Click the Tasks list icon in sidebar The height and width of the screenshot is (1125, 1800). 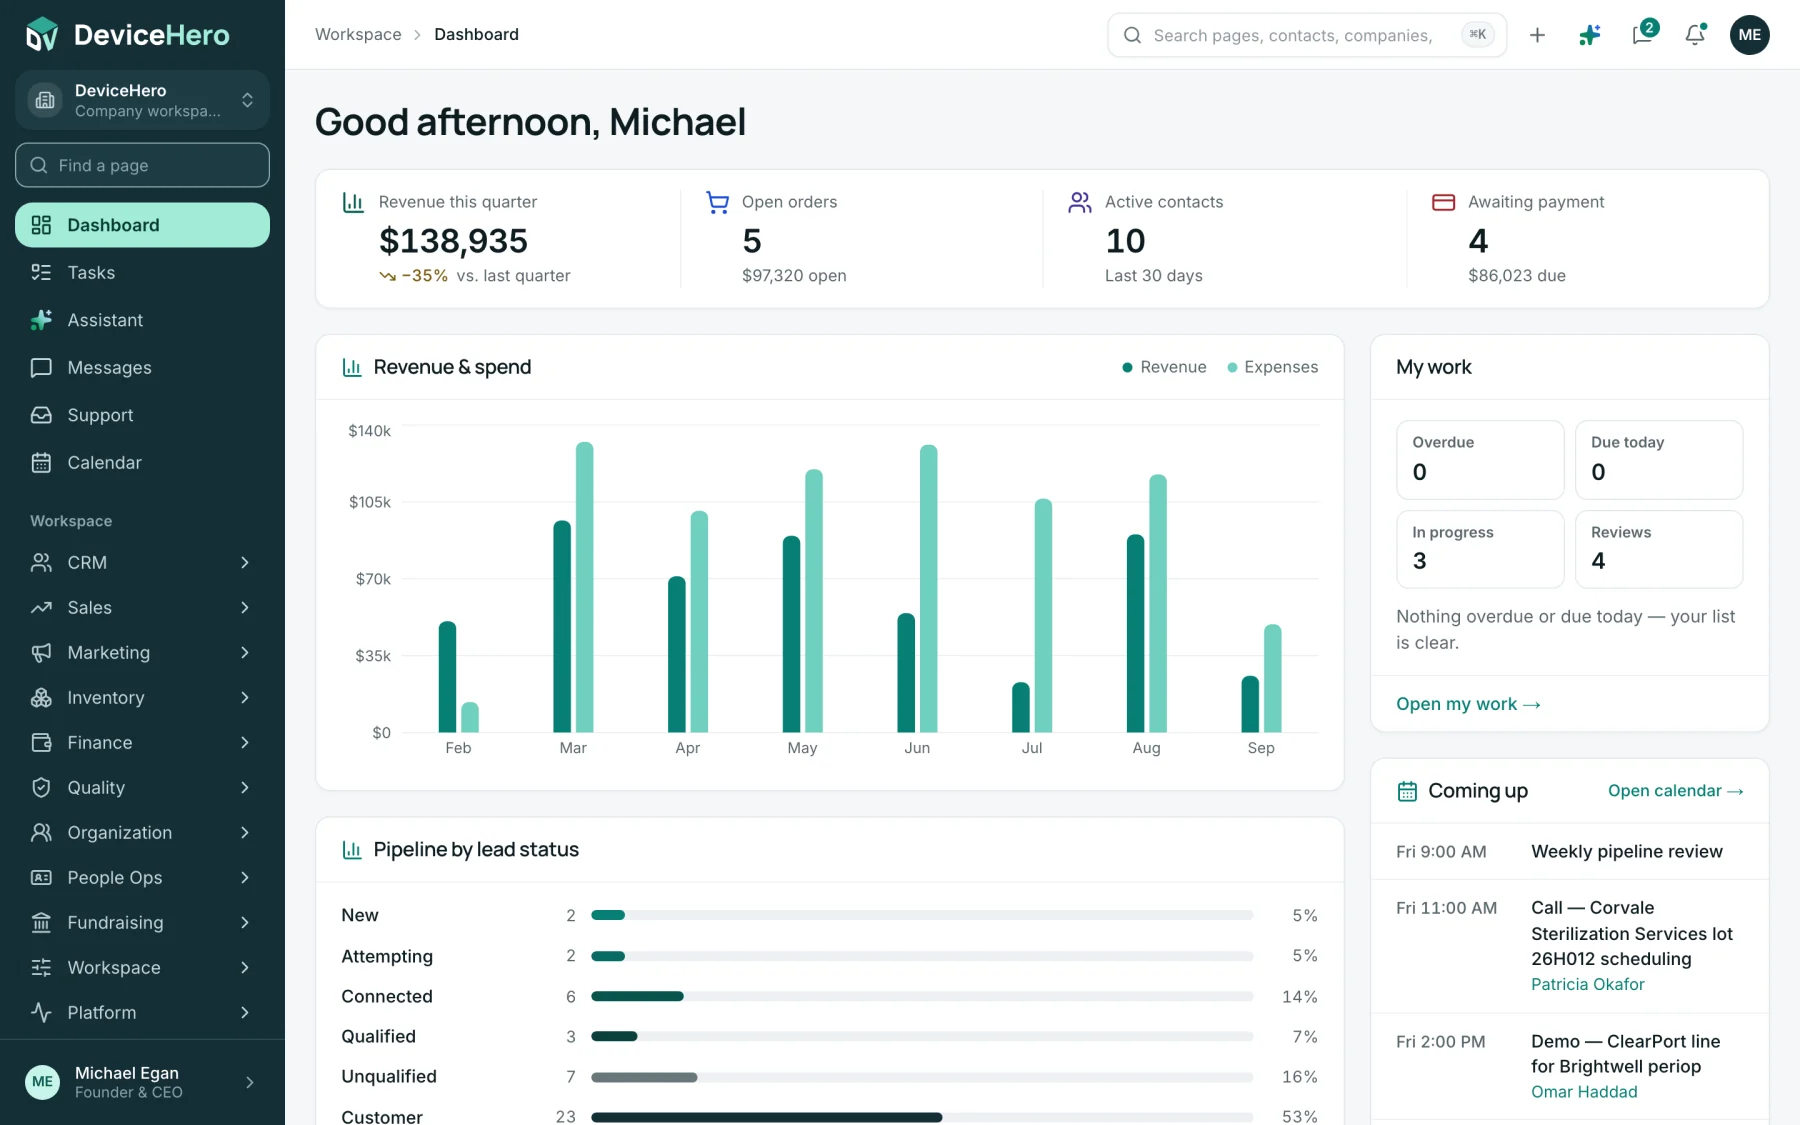pyautogui.click(x=41, y=272)
